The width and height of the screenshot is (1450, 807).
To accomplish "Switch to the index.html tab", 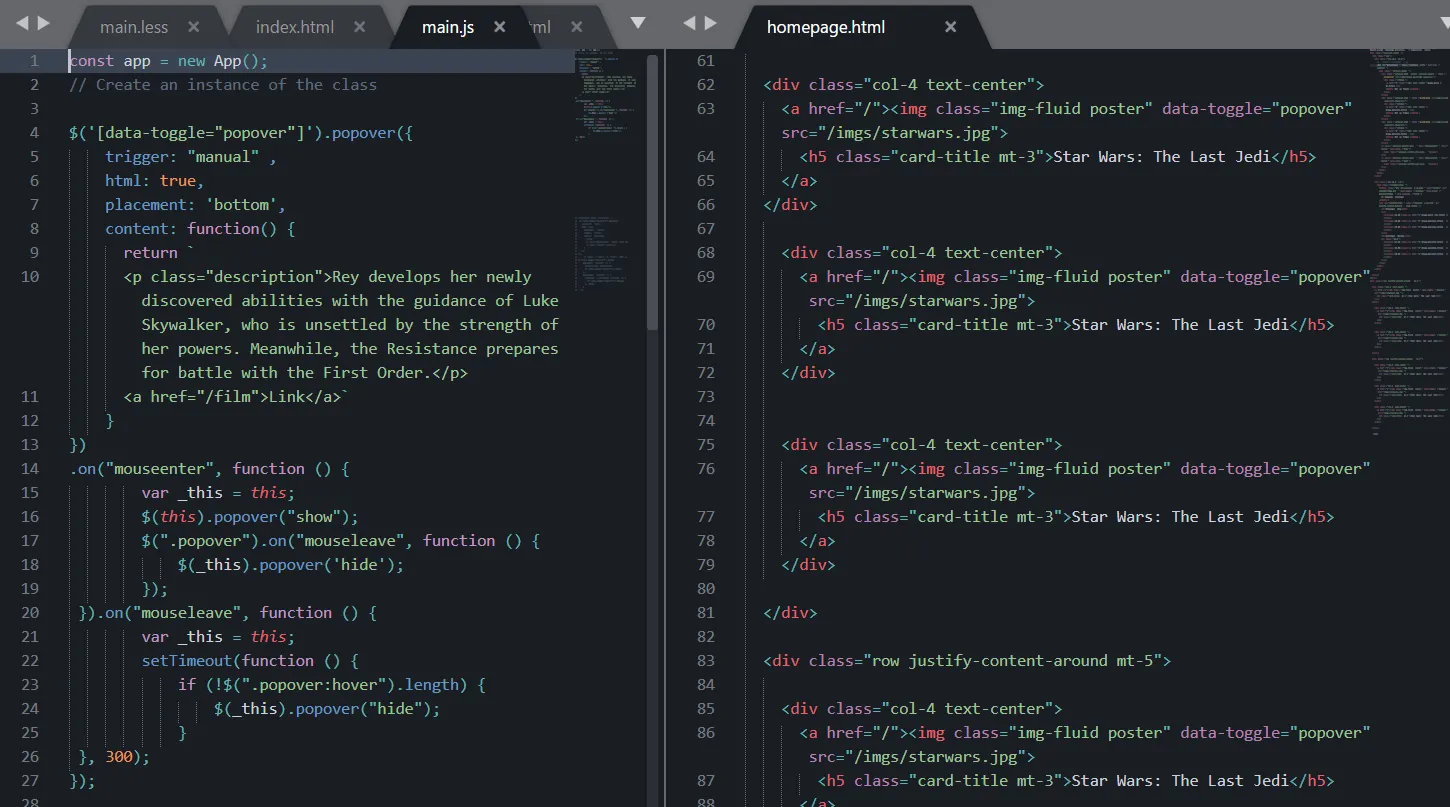I will (295, 27).
